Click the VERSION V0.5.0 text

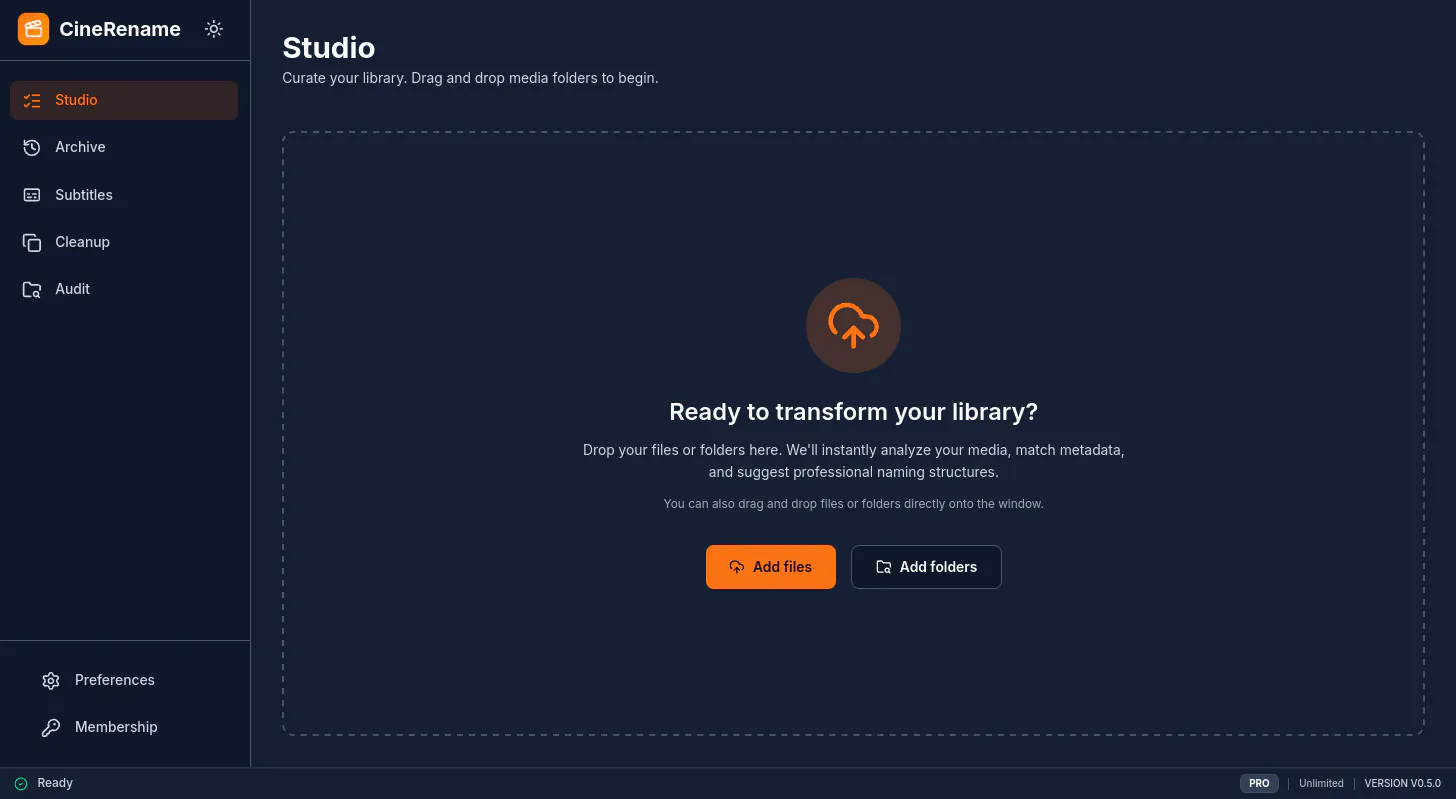tap(1402, 783)
